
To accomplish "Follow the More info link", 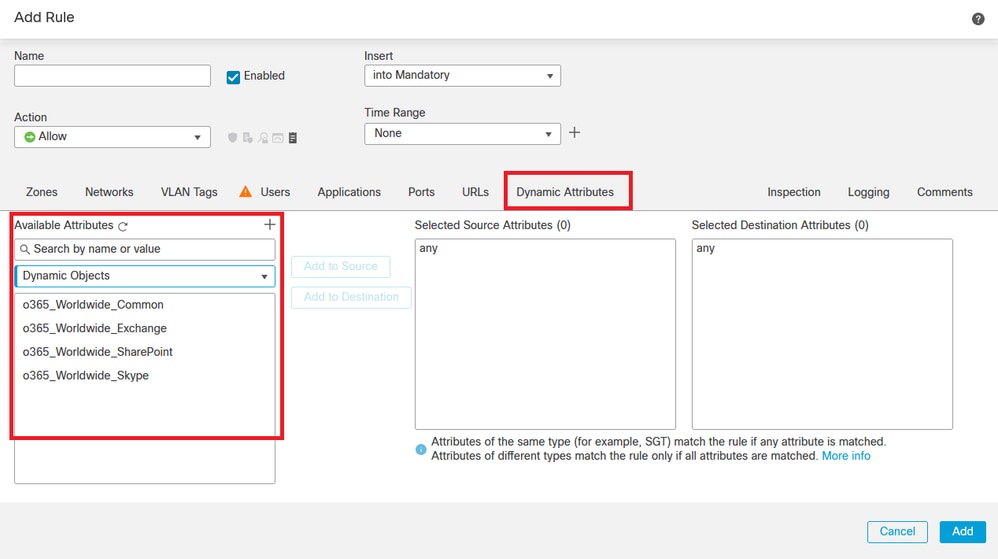I will coord(846,456).
